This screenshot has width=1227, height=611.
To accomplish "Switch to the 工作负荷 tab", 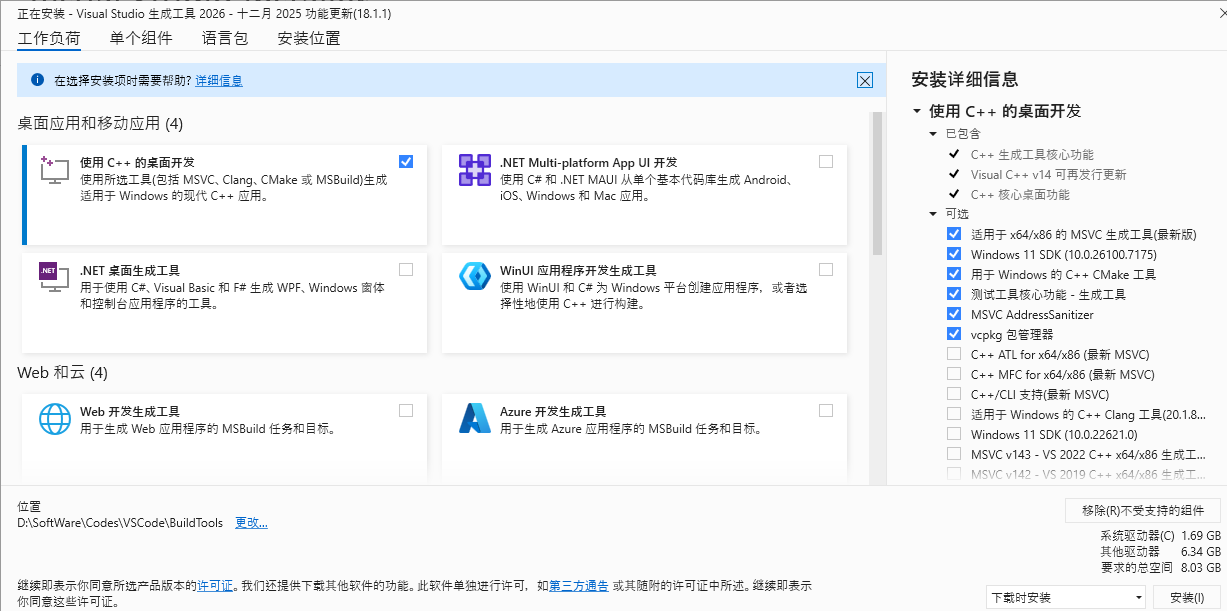I will [x=49, y=39].
